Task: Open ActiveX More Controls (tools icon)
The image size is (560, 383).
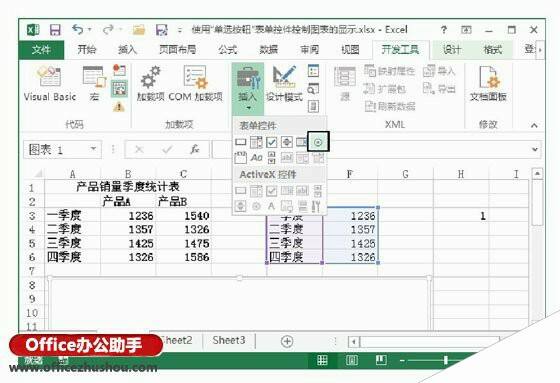Action: 316,206
